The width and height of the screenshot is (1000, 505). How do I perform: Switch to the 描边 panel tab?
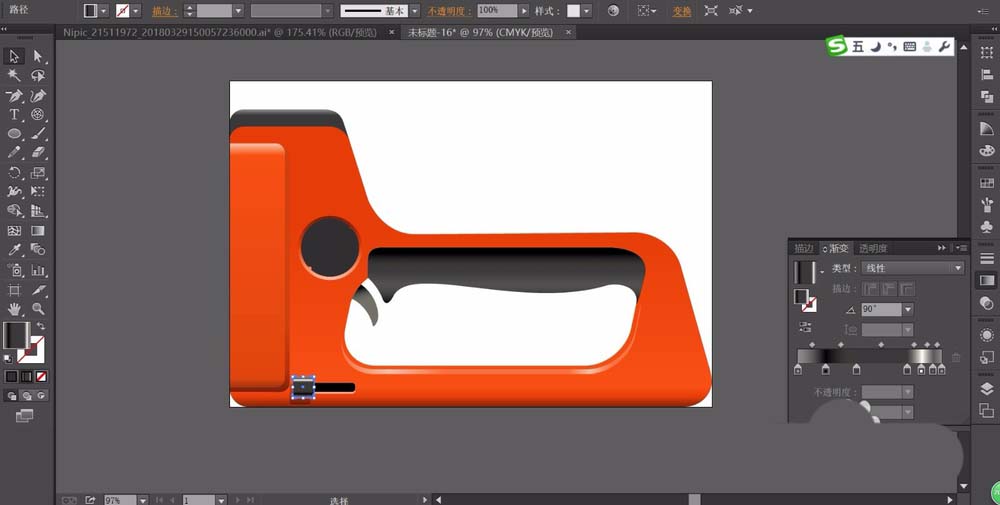804,248
